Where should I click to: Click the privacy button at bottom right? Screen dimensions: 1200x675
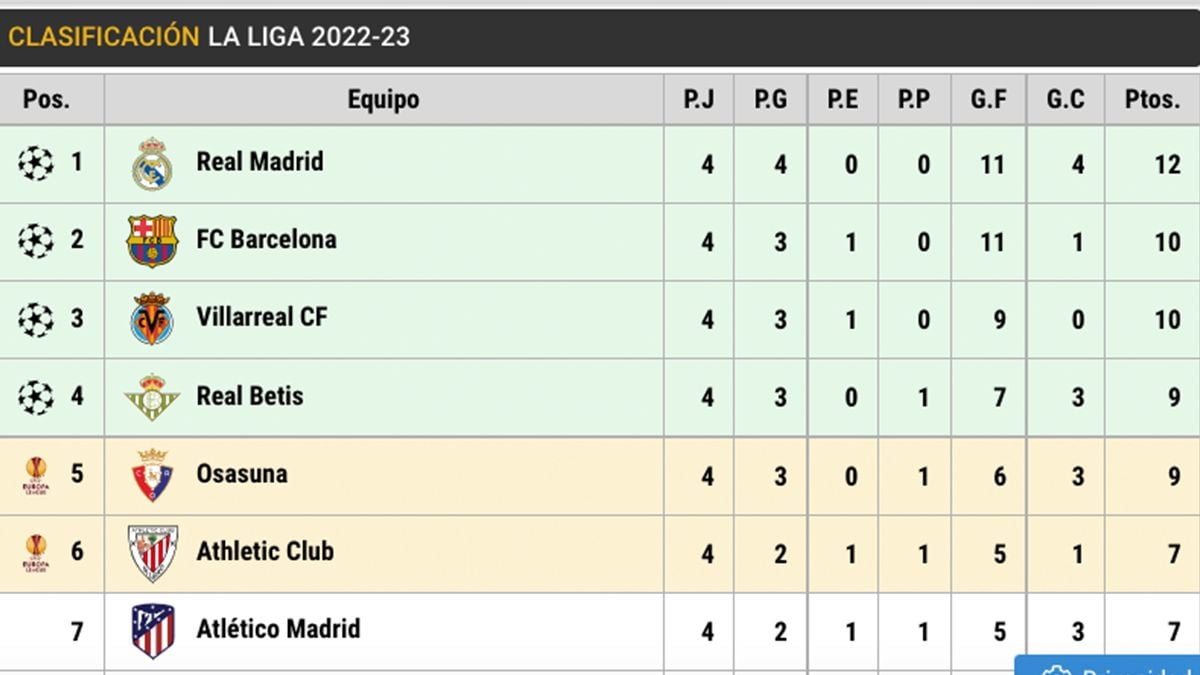pyautogui.click(x=1110, y=667)
